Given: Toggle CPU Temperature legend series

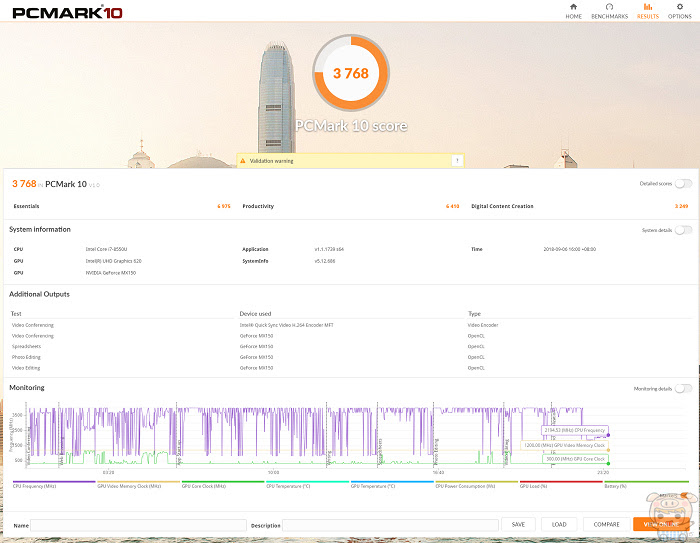Looking at the screenshot, I should (x=307, y=485).
